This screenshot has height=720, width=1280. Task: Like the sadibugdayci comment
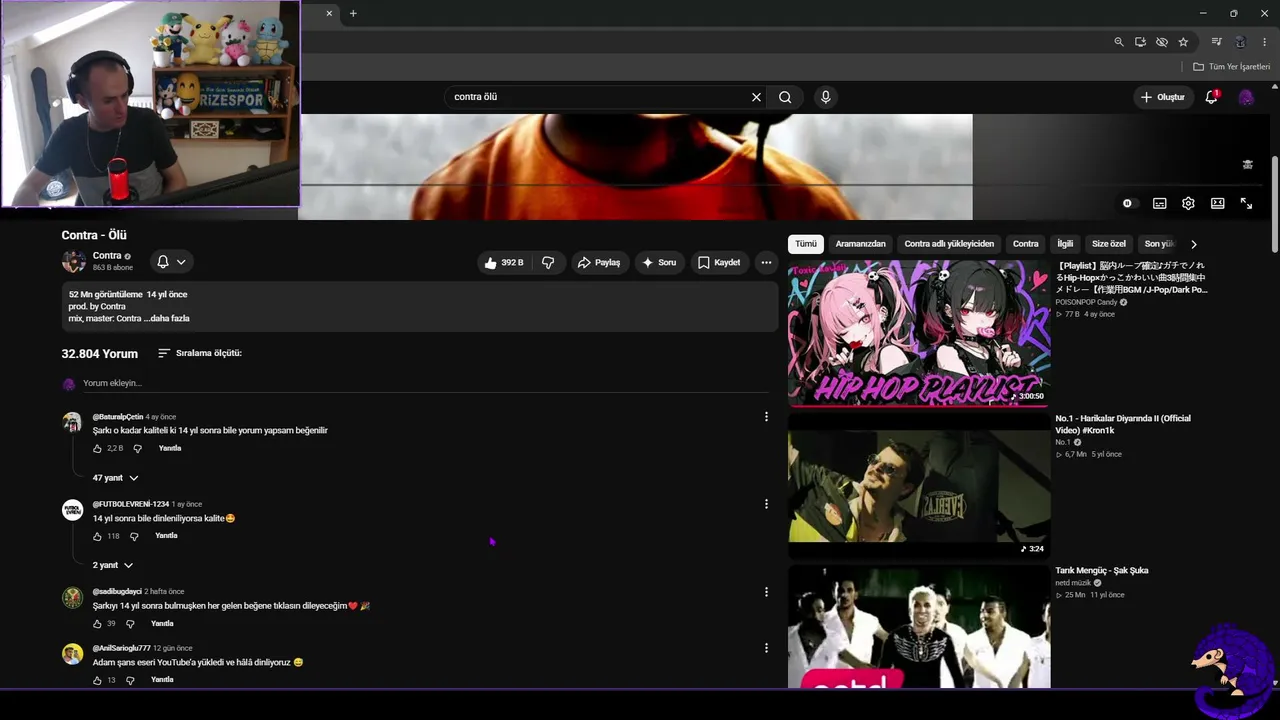[97, 624]
